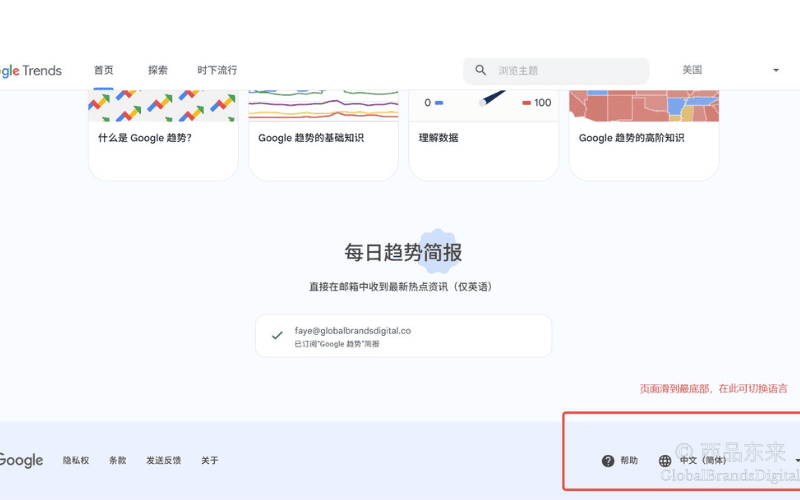
Task: Click the 直接在邮箱中收到最新热点资讯 subtitle
Action: coord(401,287)
